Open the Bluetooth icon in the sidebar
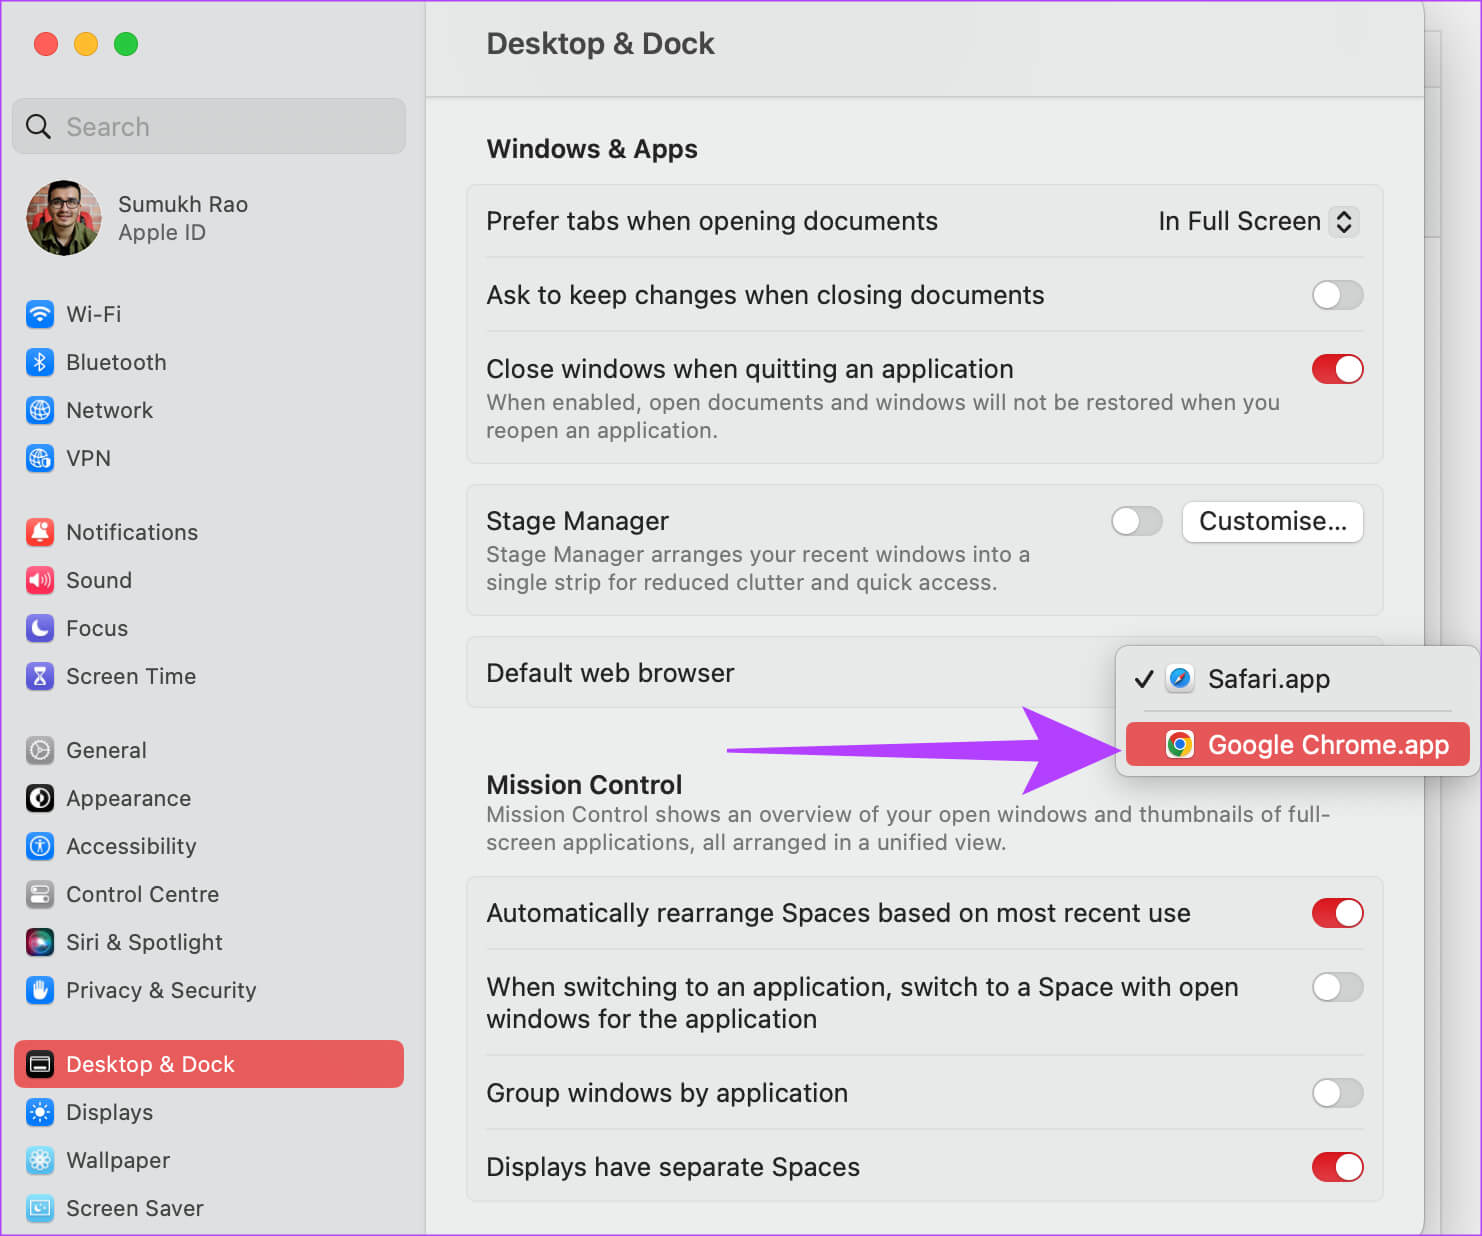Screen dimensions: 1482x1236 (x=40, y=362)
